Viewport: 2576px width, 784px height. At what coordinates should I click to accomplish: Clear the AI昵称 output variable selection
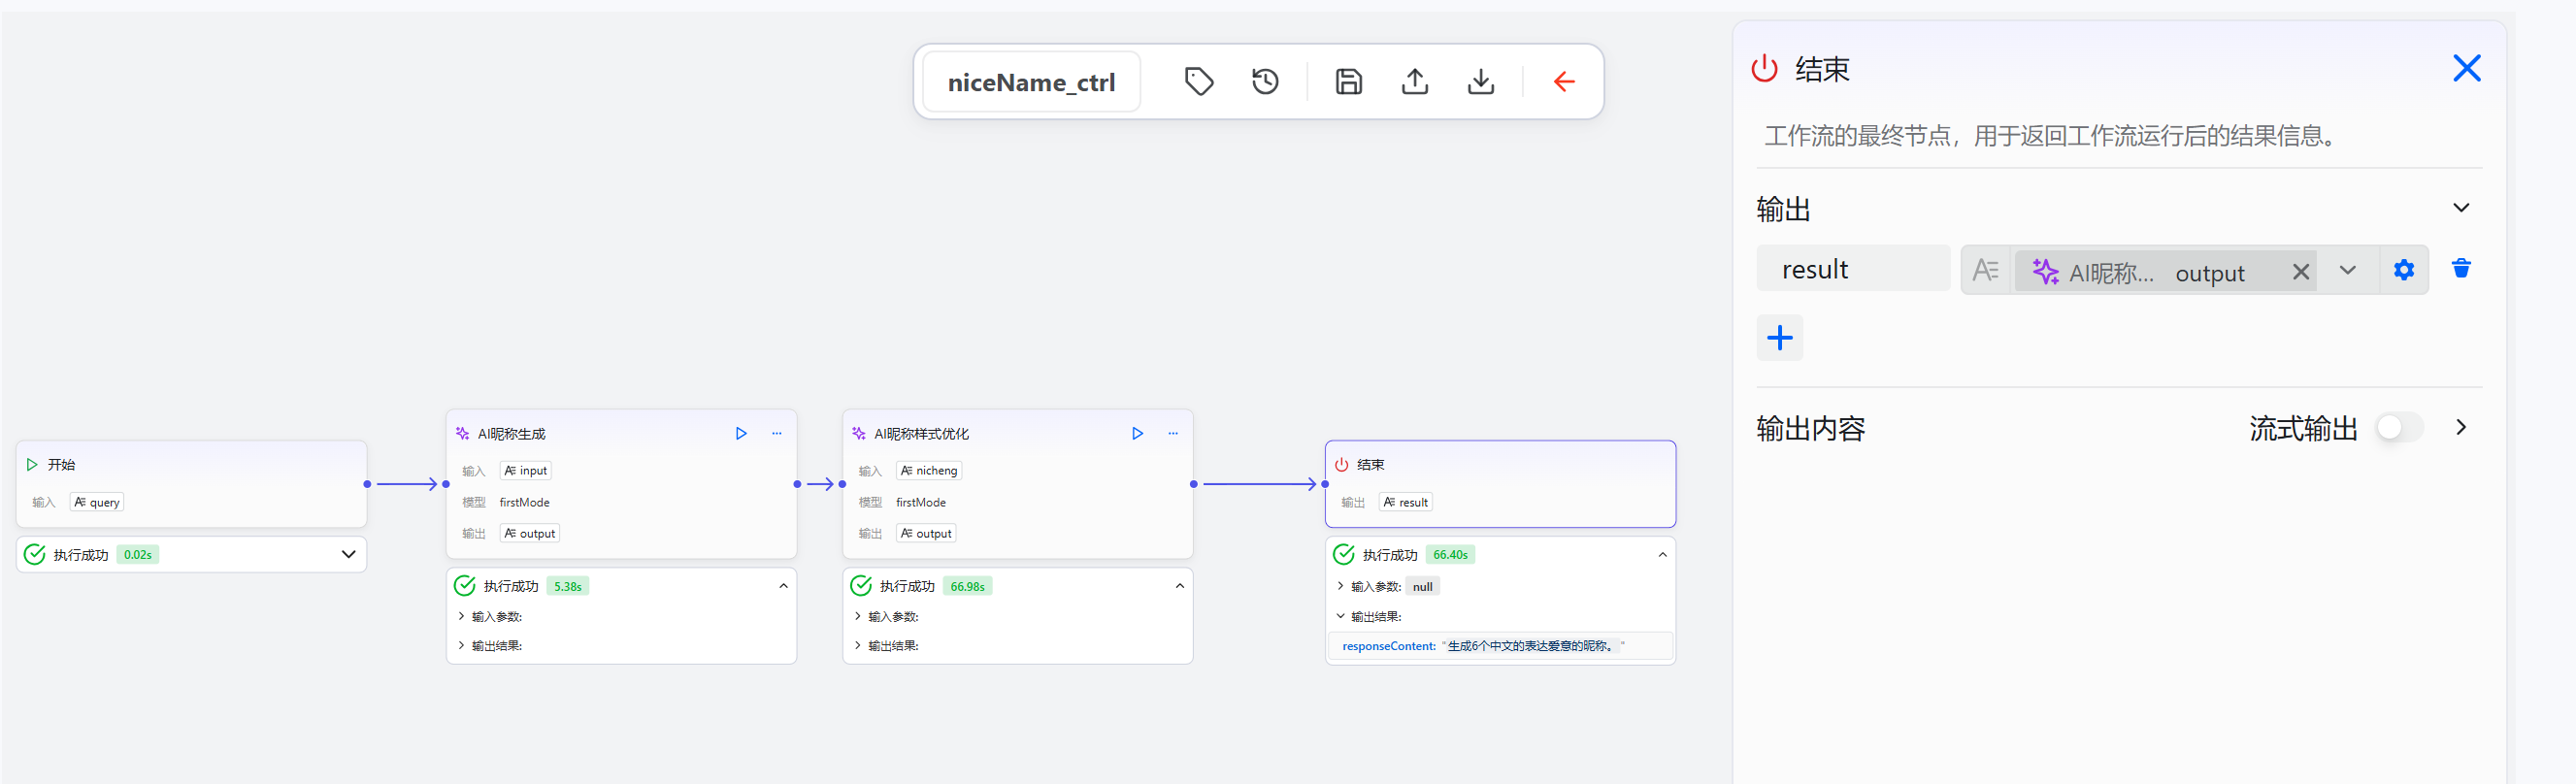pyautogui.click(x=2300, y=271)
